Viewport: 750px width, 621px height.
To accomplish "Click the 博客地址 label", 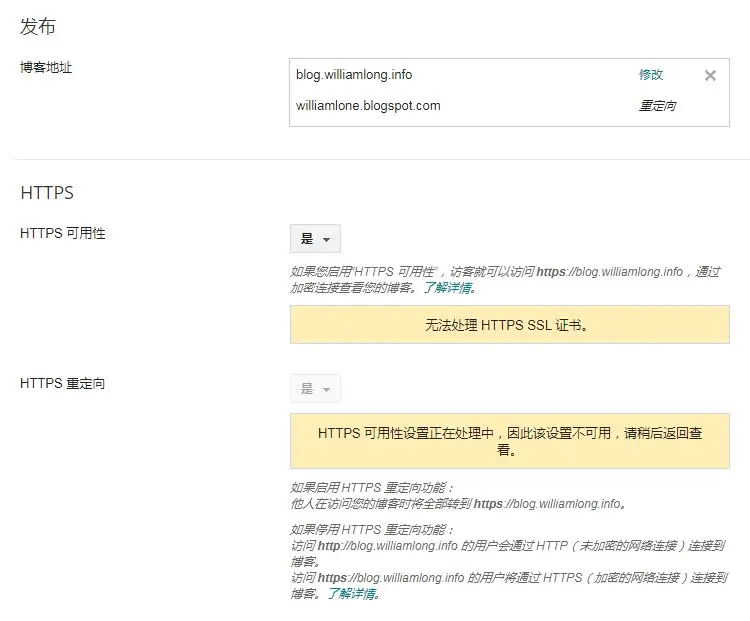I will coord(46,68).
